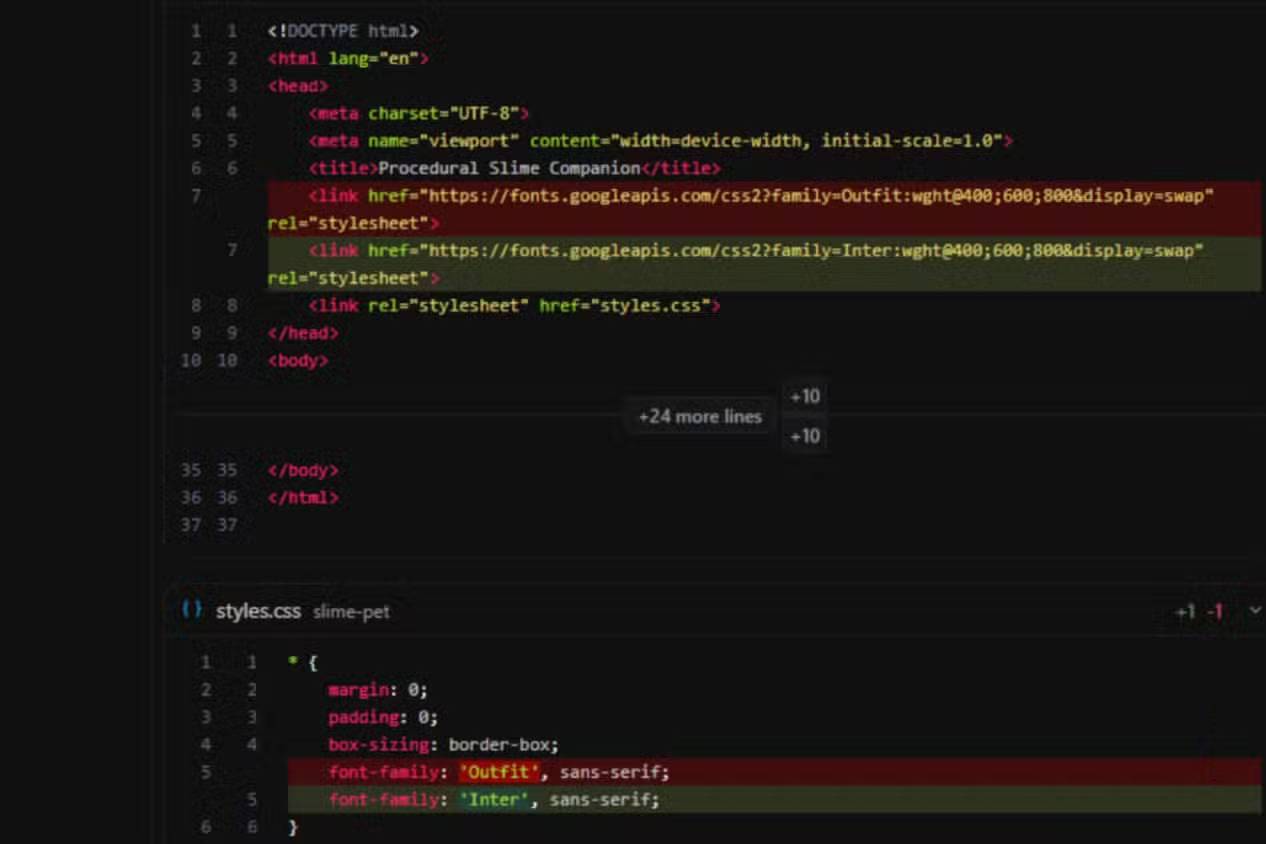The width and height of the screenshot is (1266, 844).
Task: Click the closing </html> tag line
Action: click(303, 497)
